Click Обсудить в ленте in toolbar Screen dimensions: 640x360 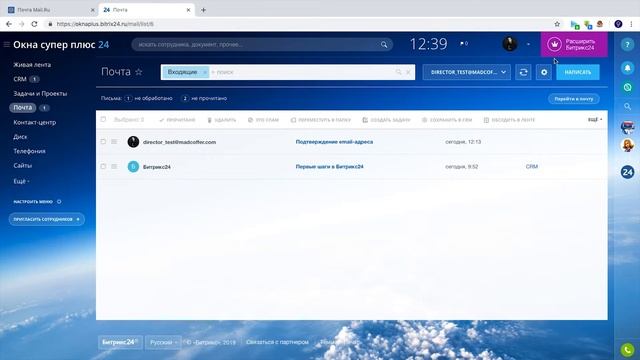(x=509, y=120)
